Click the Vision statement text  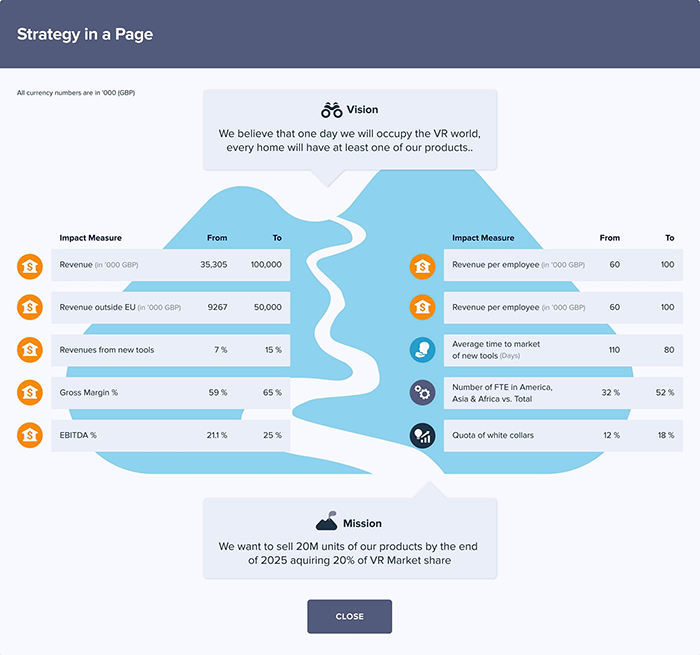tap(349, 140)
